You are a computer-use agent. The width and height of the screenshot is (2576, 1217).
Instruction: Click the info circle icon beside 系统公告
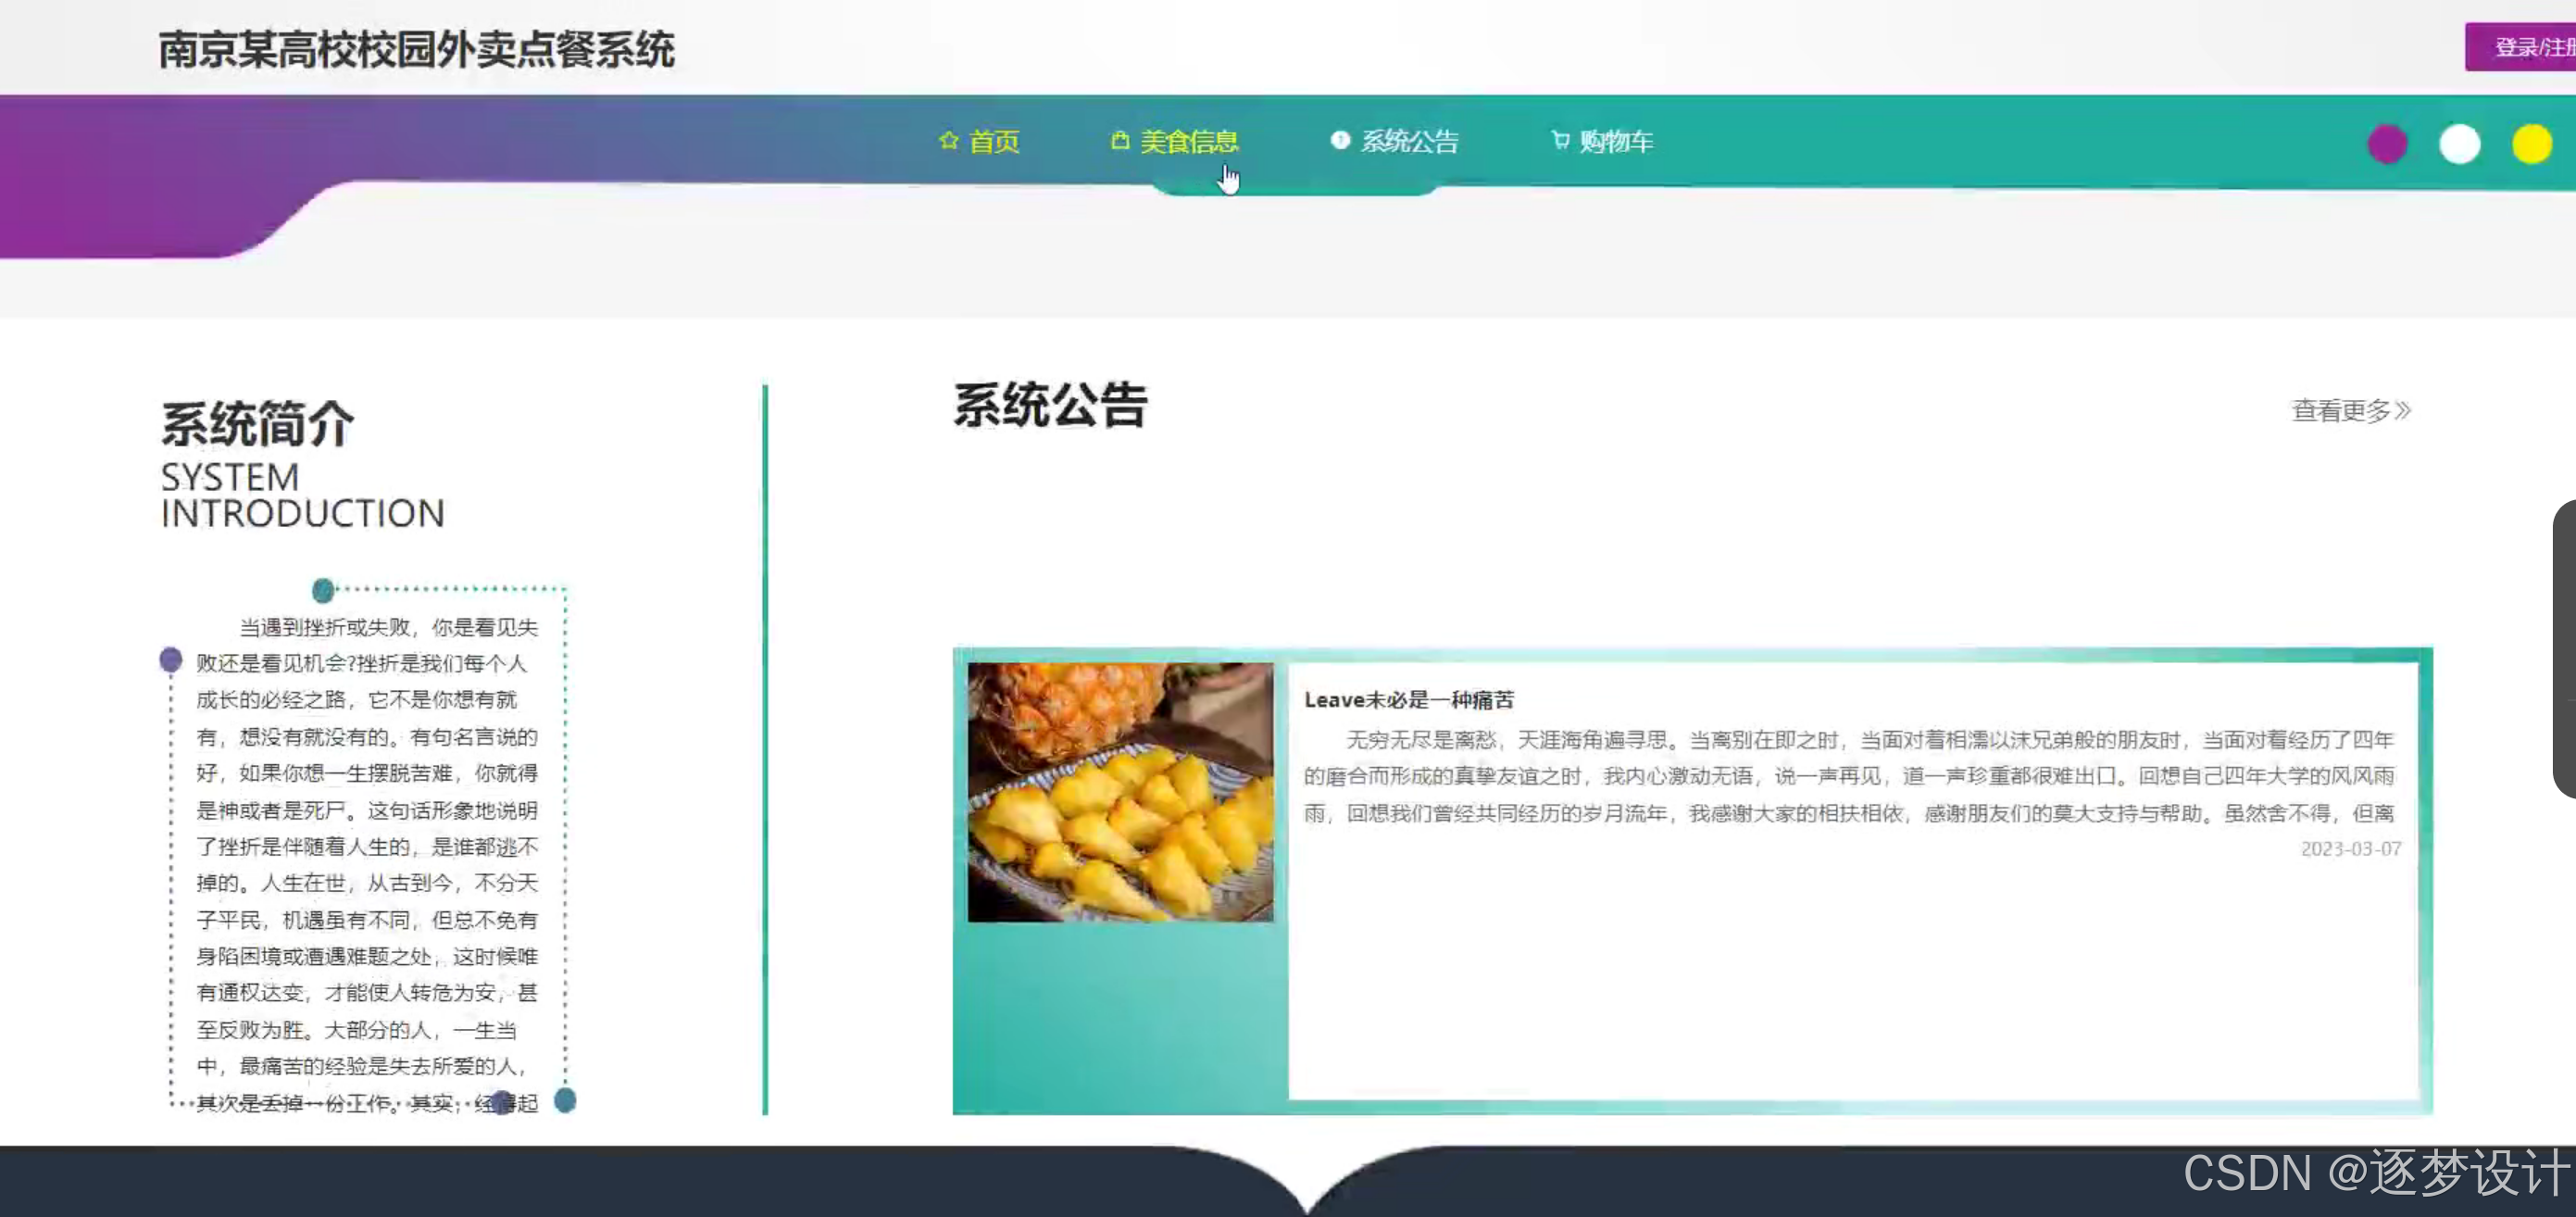click(x=1340, y=140)
